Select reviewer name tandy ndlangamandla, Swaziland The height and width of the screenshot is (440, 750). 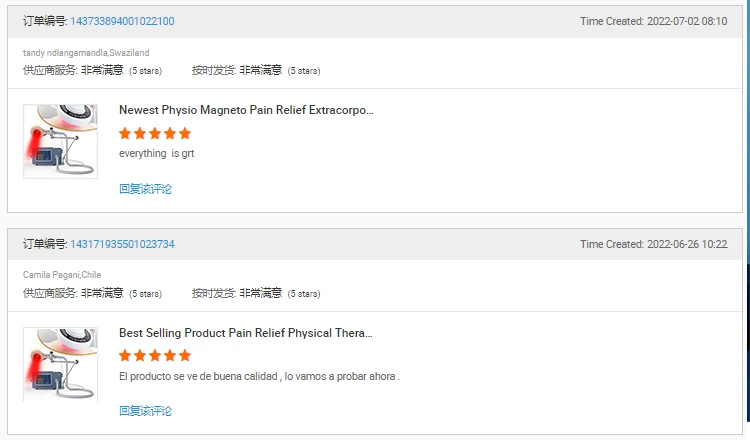click(x=86, y=52)
